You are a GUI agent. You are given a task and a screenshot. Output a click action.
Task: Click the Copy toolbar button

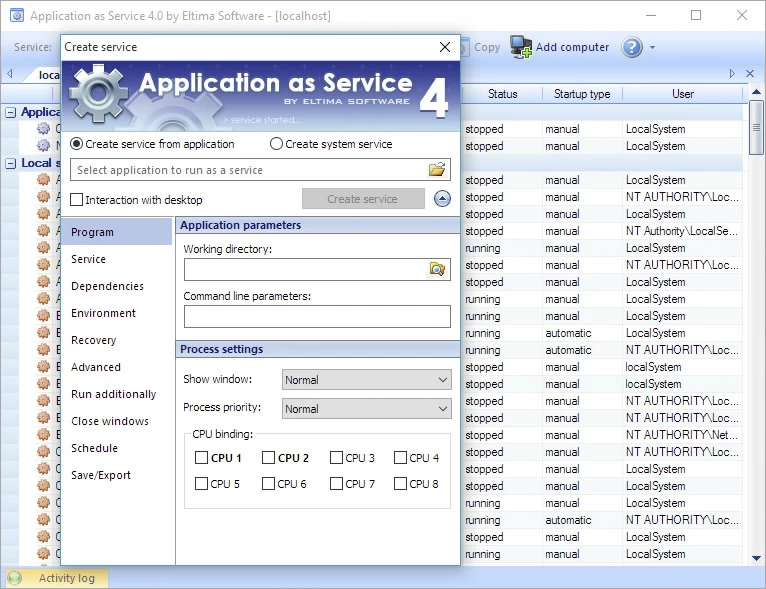(486, 47)
